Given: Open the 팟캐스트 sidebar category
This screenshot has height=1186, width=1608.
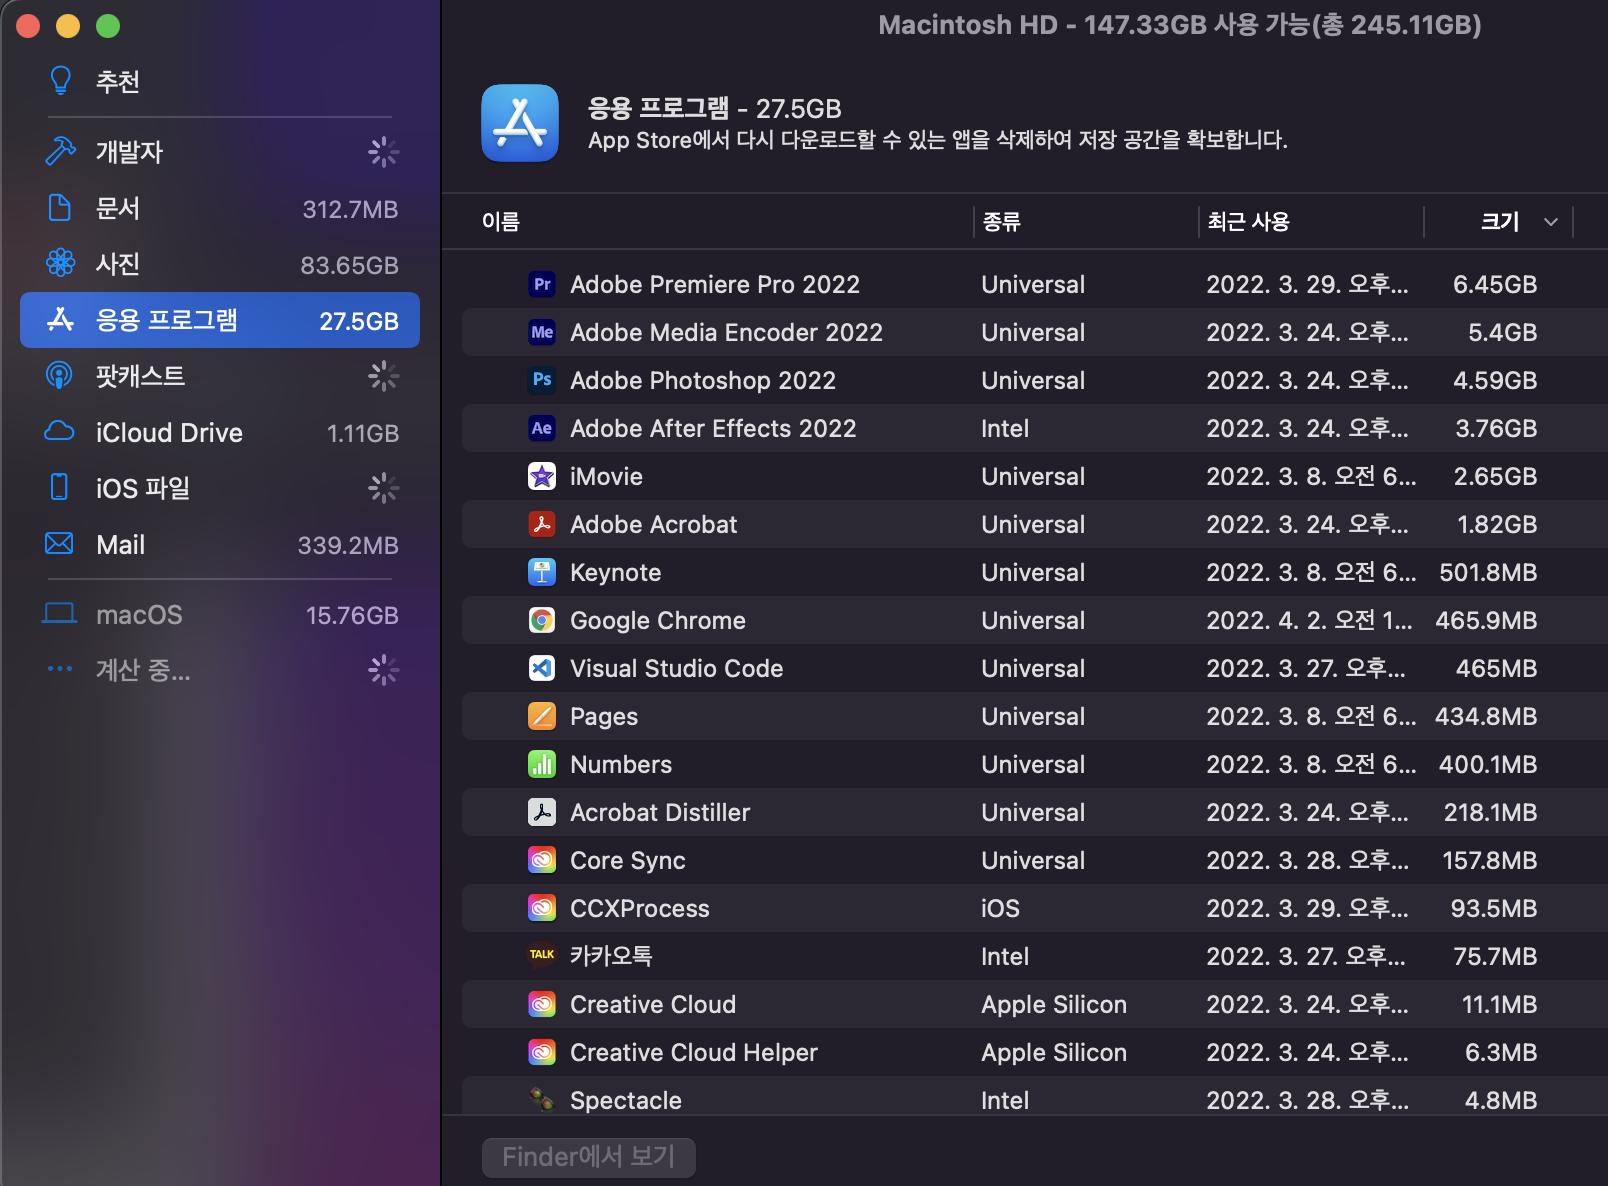Looking at the screenshot, I should coord(220,376).
